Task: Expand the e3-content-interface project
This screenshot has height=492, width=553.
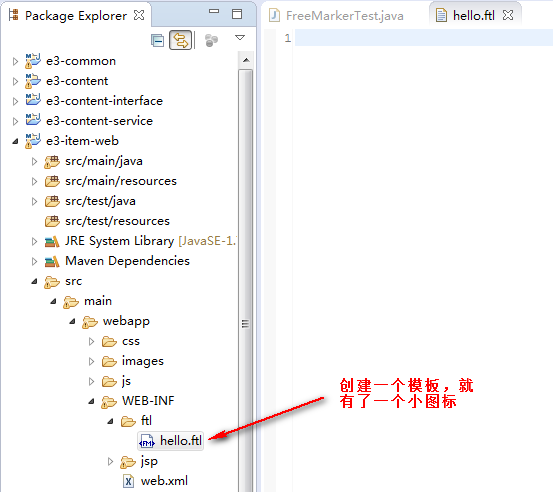Action: pyautogui.click(x=15, y=102)
